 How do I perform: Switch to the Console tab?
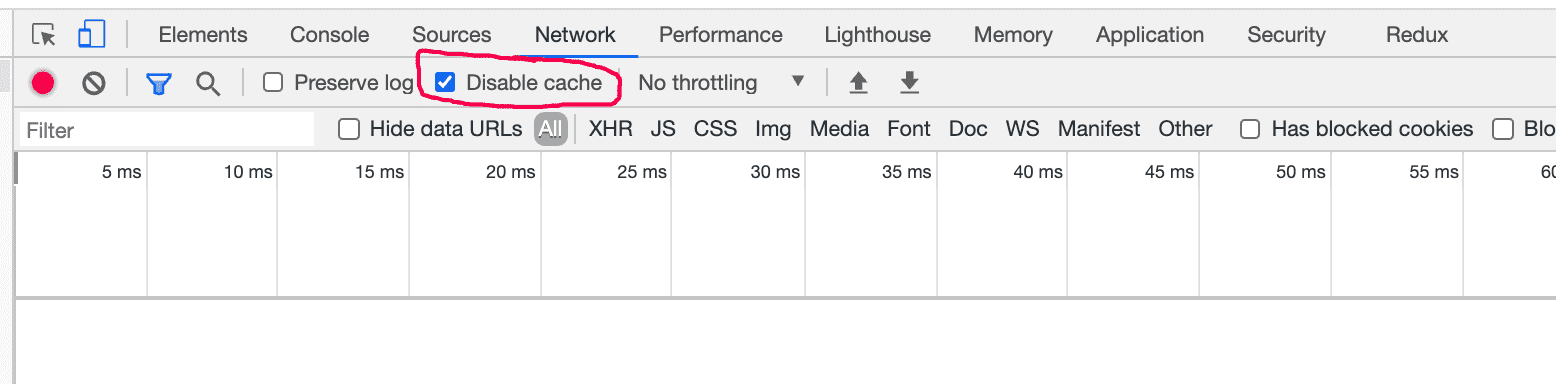tap(329, 35)
